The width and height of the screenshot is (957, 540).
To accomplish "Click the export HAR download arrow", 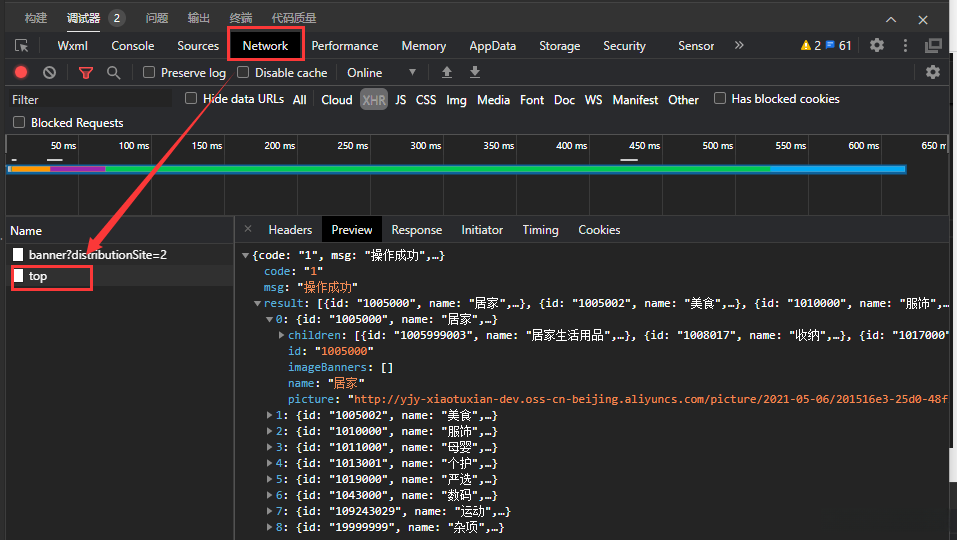I will pyautogui.click(x=475, y=72).
